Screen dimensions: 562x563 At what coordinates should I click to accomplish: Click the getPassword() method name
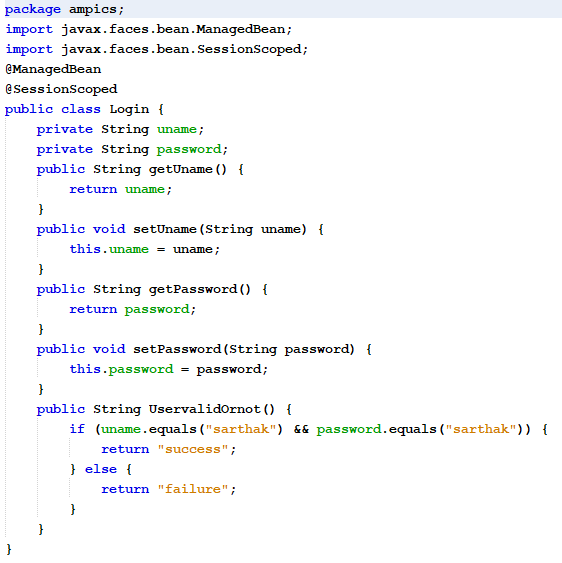coord(200,289)
